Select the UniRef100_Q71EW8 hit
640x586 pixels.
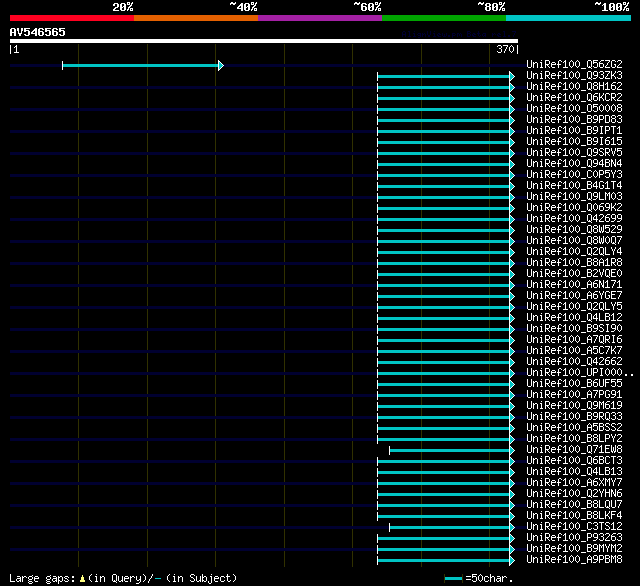pyautogui.click(x=574, y=450)
